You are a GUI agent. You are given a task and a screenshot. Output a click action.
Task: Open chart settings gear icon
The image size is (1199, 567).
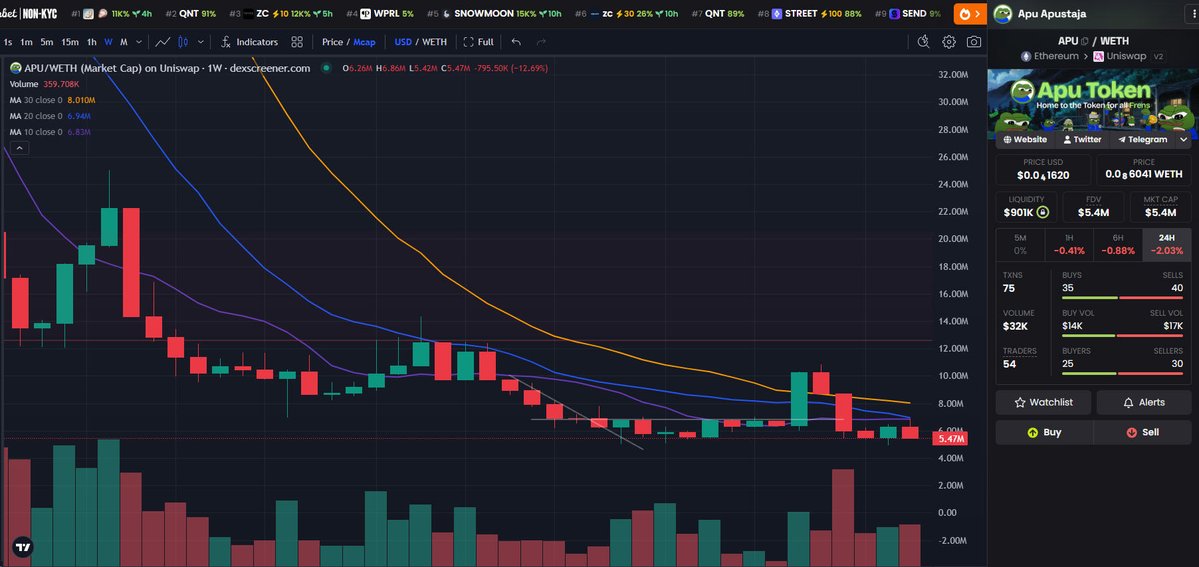coord(948,42)
